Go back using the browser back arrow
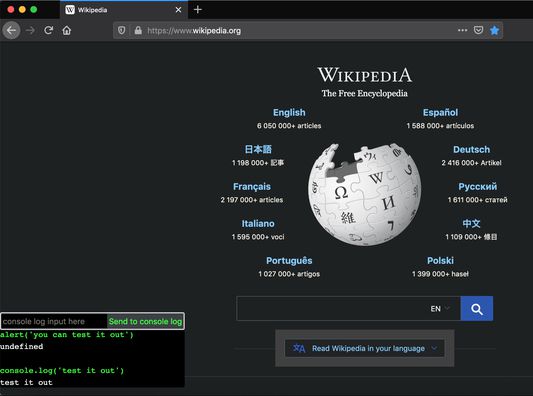The width and height of the screenshot is (533, 396). [x=11, y=31]
